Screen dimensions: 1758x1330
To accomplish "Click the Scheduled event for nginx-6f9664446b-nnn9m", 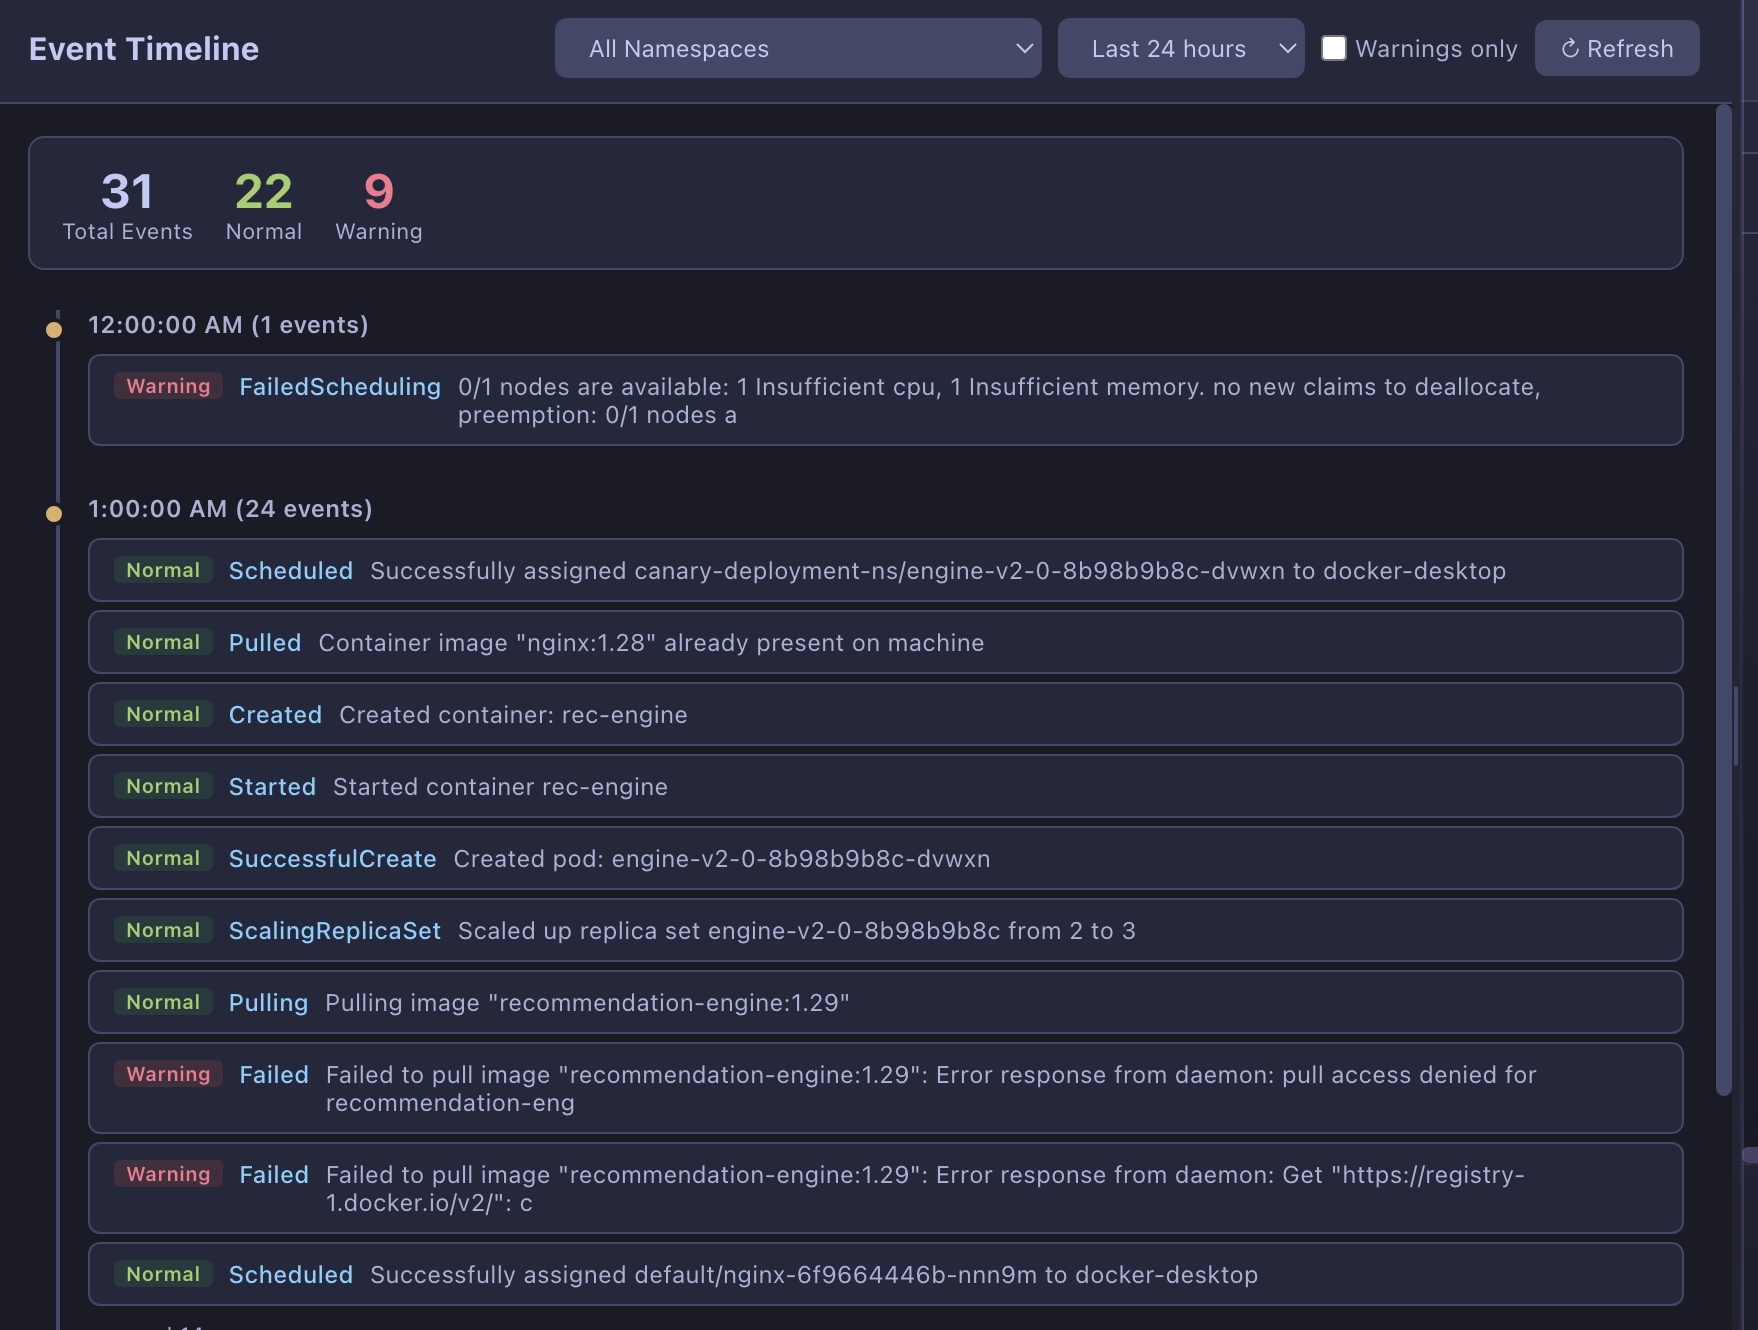I will coord(290,1274).
